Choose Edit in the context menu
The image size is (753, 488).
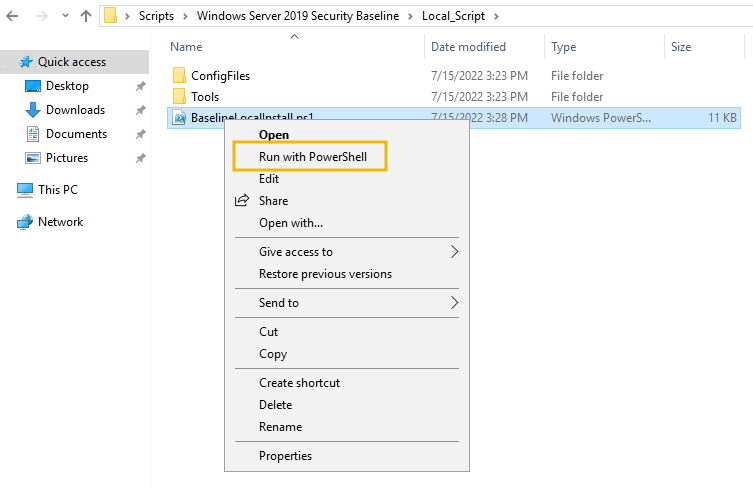click(x=269, y=179)
